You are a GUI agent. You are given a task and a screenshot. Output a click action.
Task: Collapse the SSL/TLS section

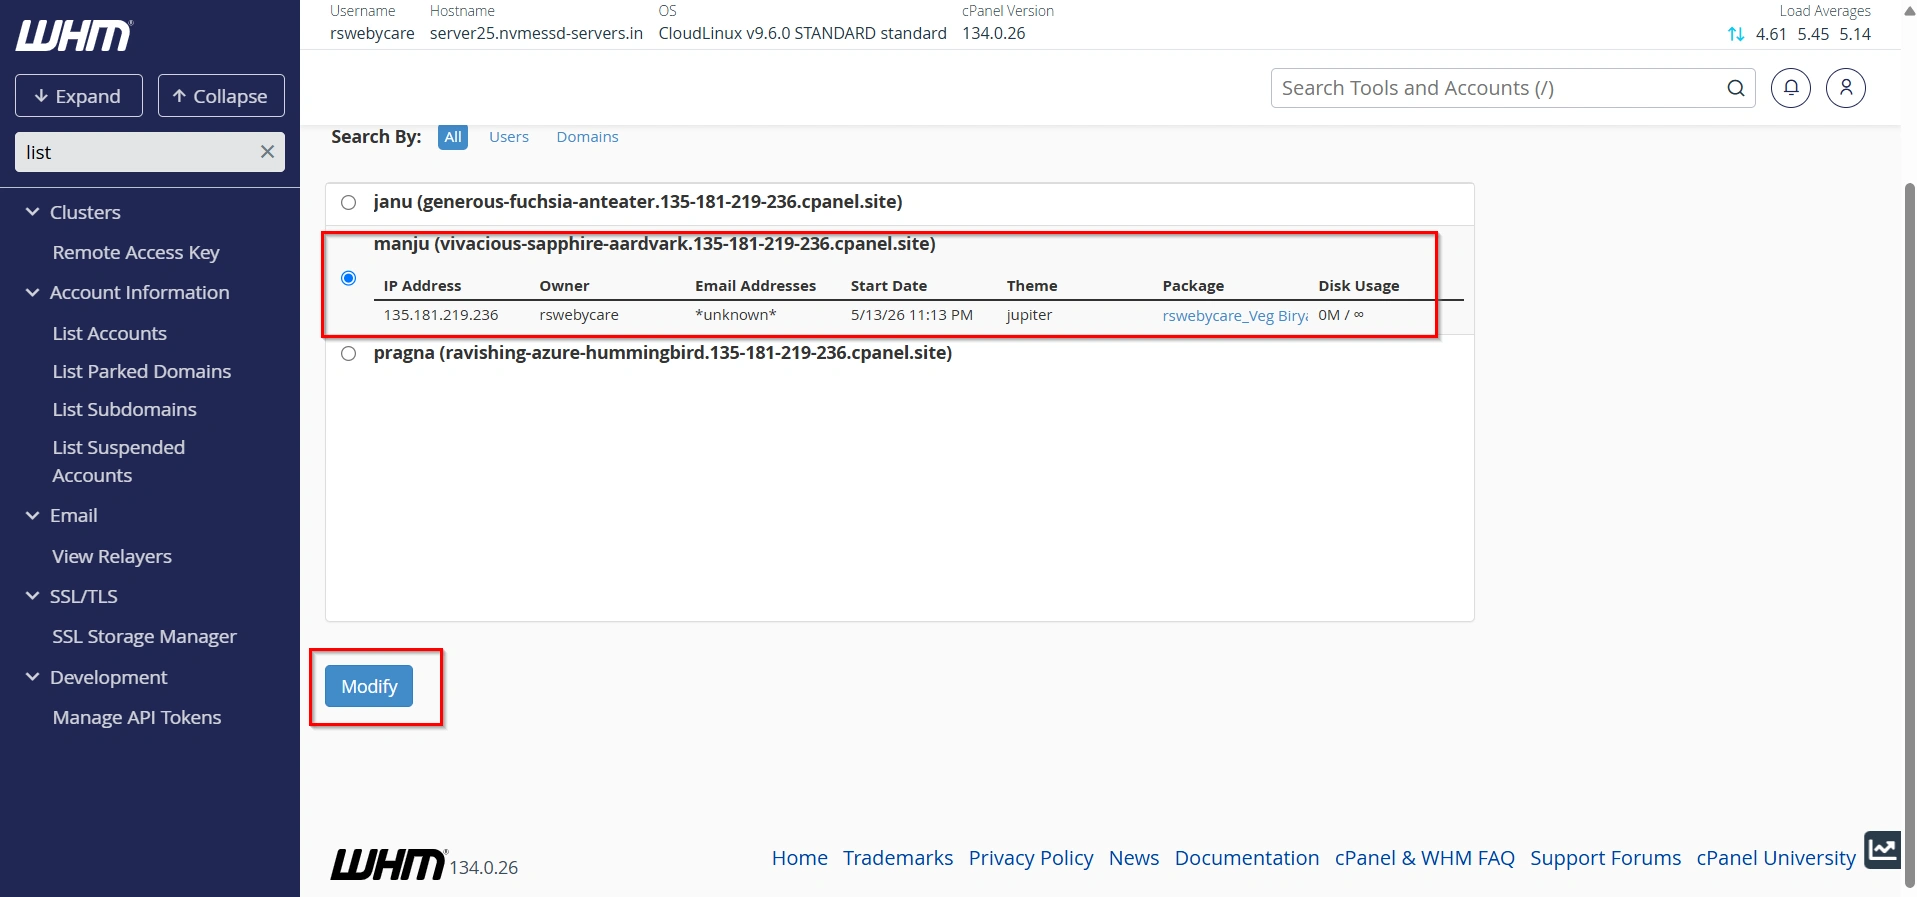32,596
